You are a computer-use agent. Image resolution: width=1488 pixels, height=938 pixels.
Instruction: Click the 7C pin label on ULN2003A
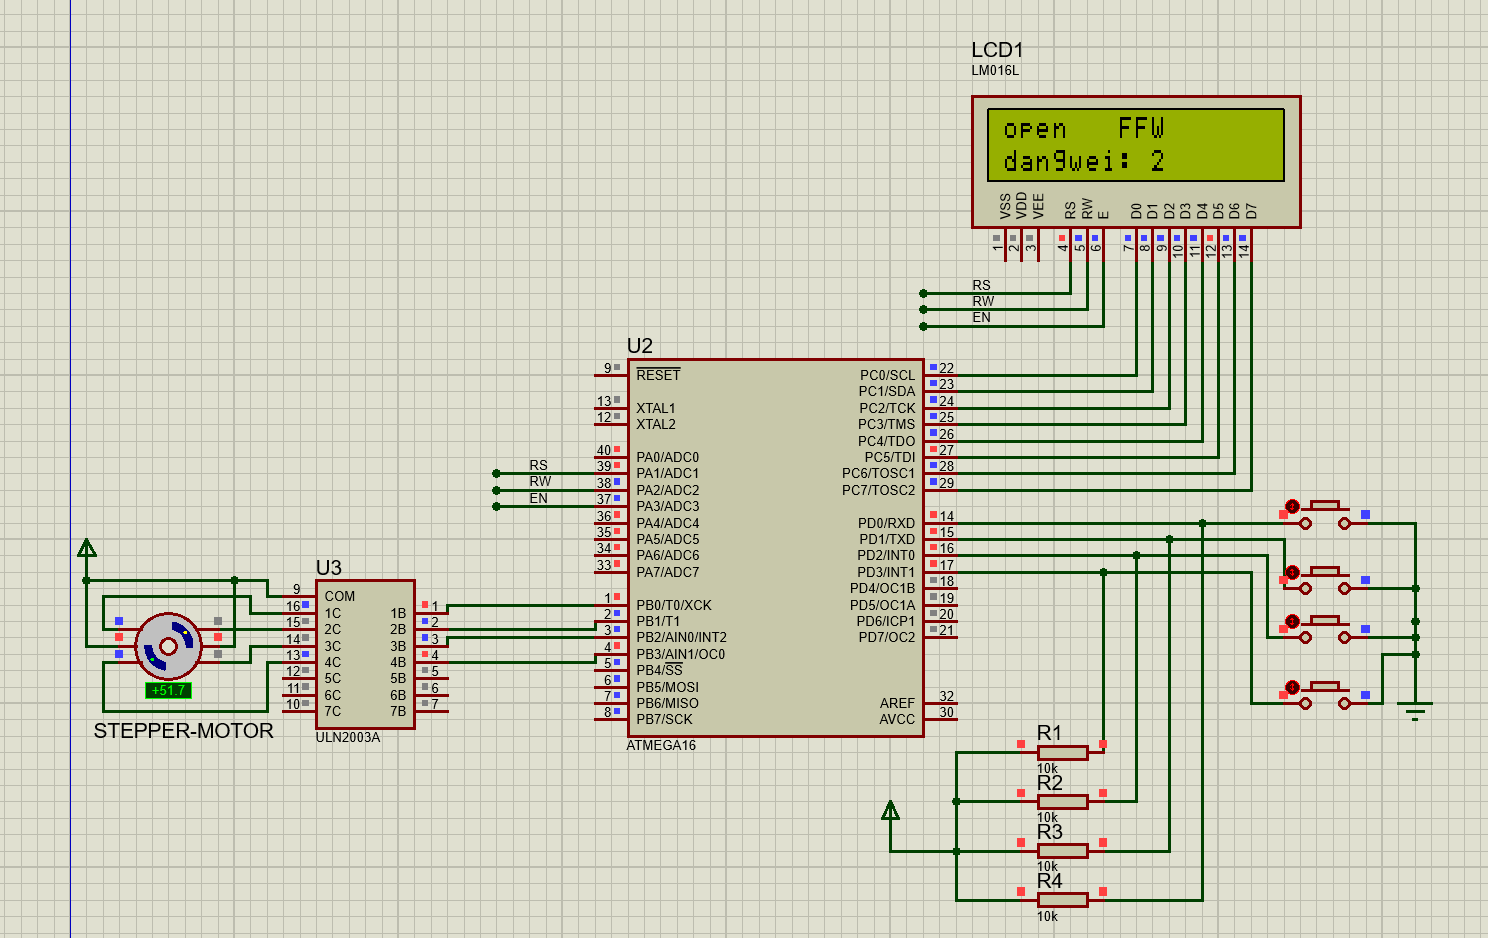[332, 711]
